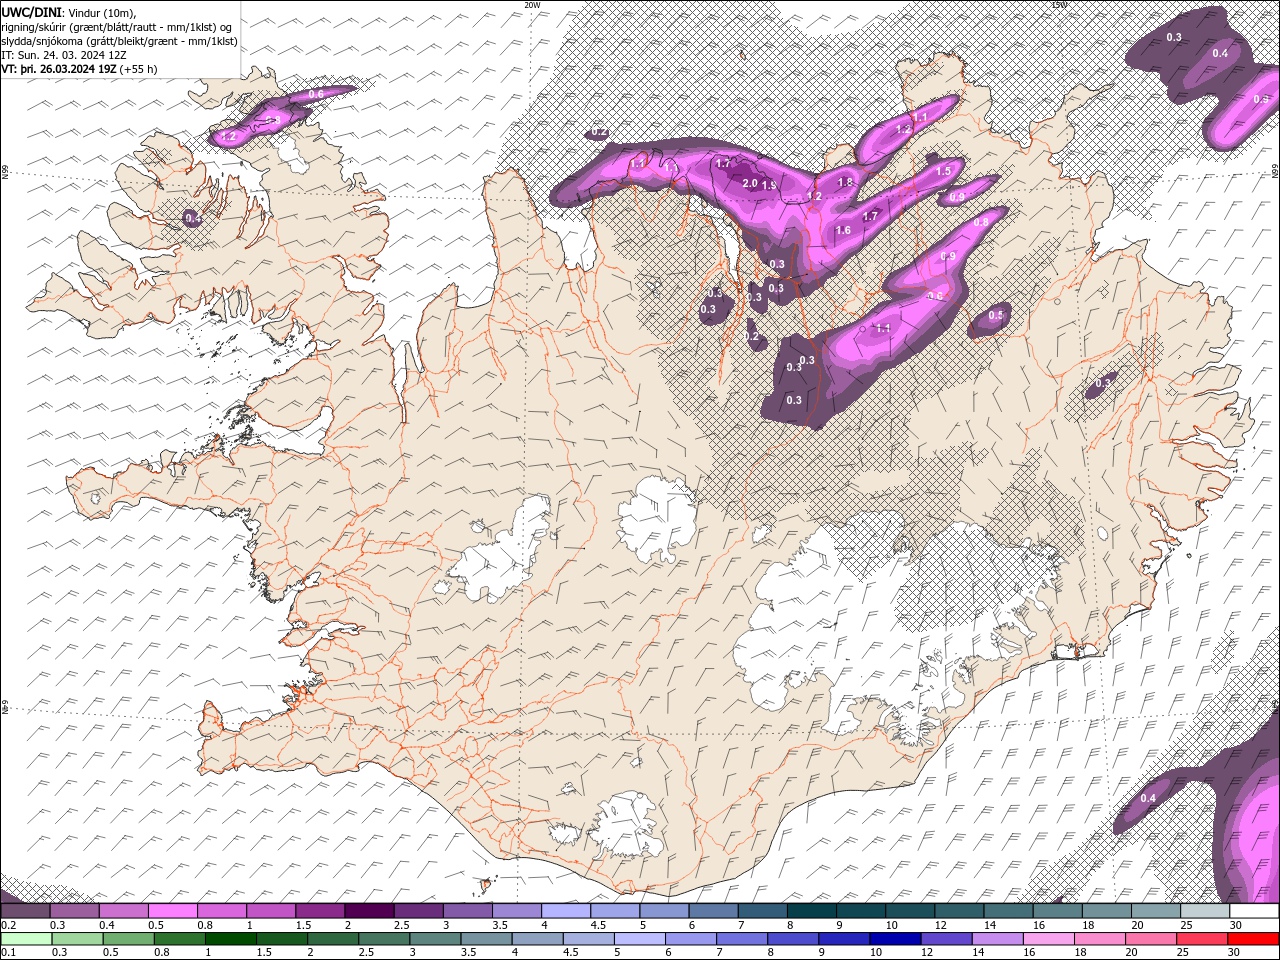Click the "0.2" label in the upper legend row
This screenshot has height=960, width=1280.
7,925
